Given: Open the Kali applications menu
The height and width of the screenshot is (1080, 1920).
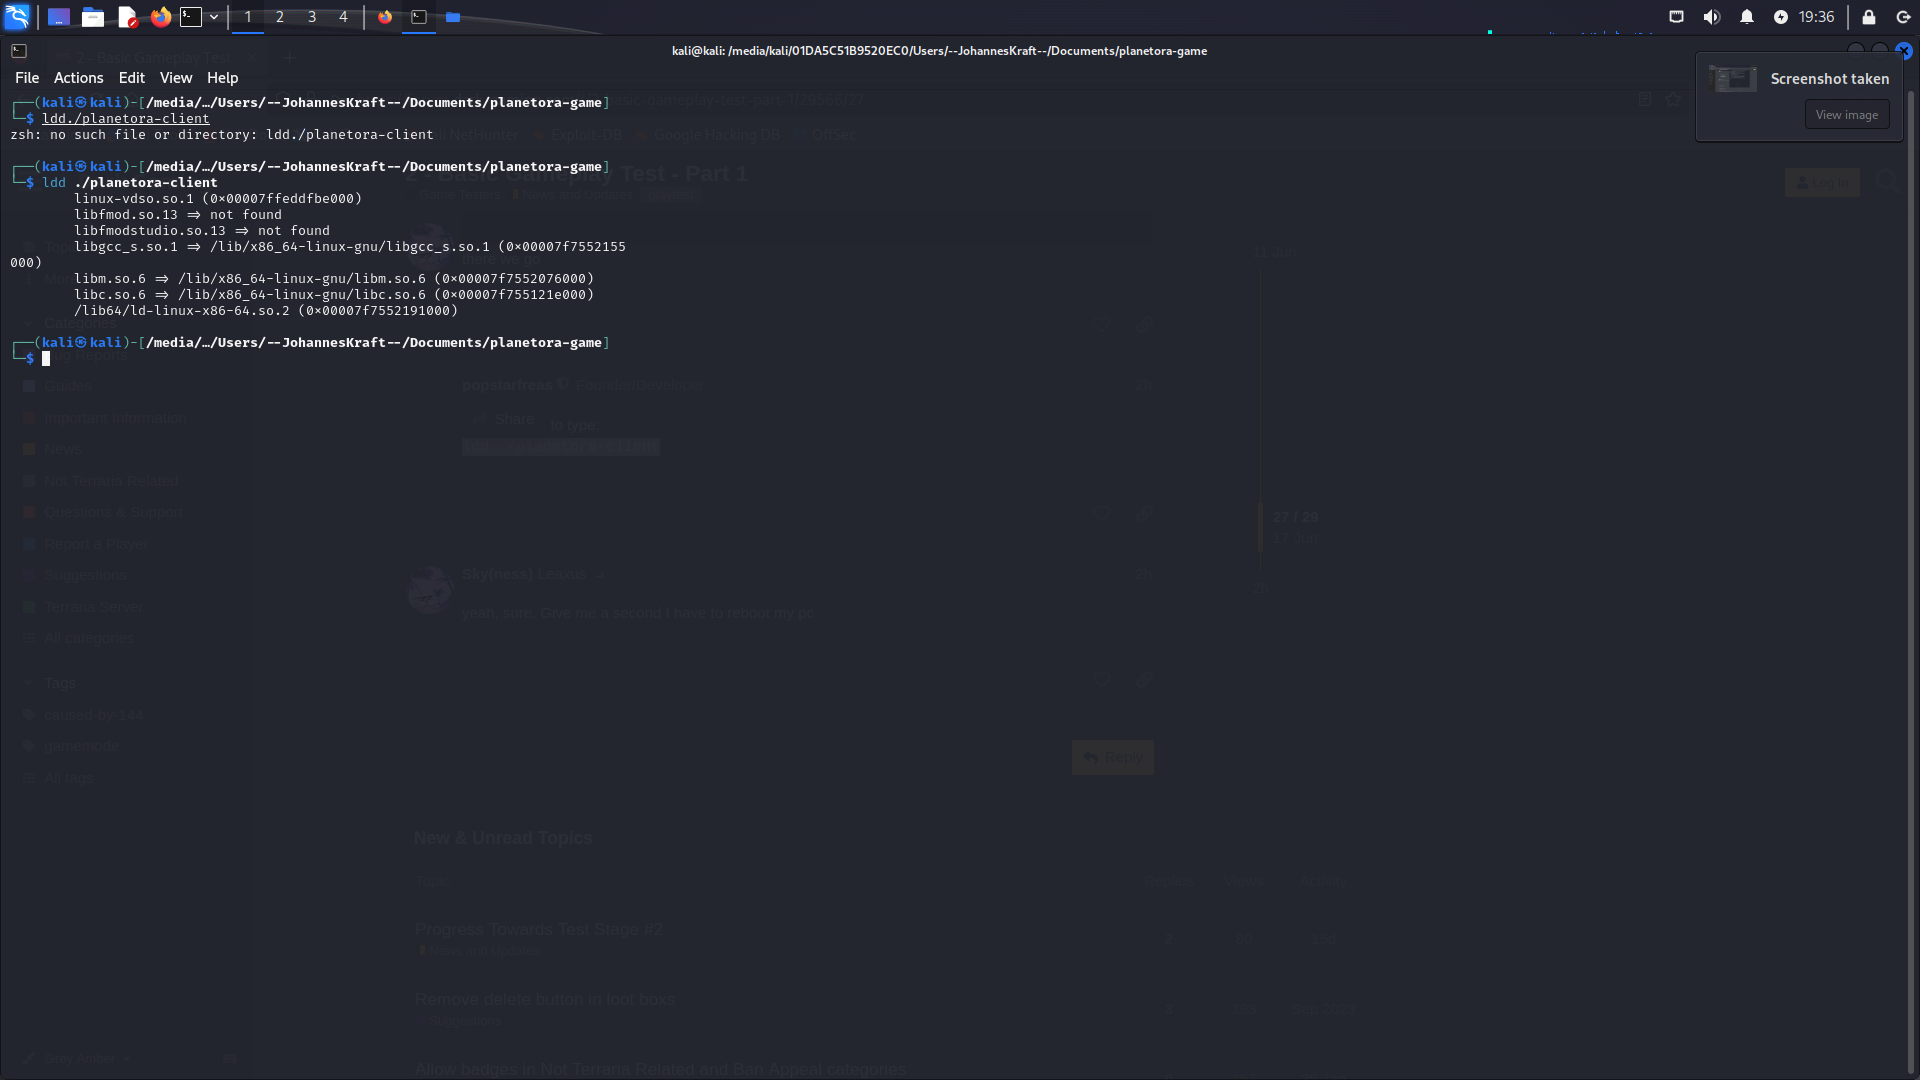Looking at the screenshot, I should [x=17, y=16].
